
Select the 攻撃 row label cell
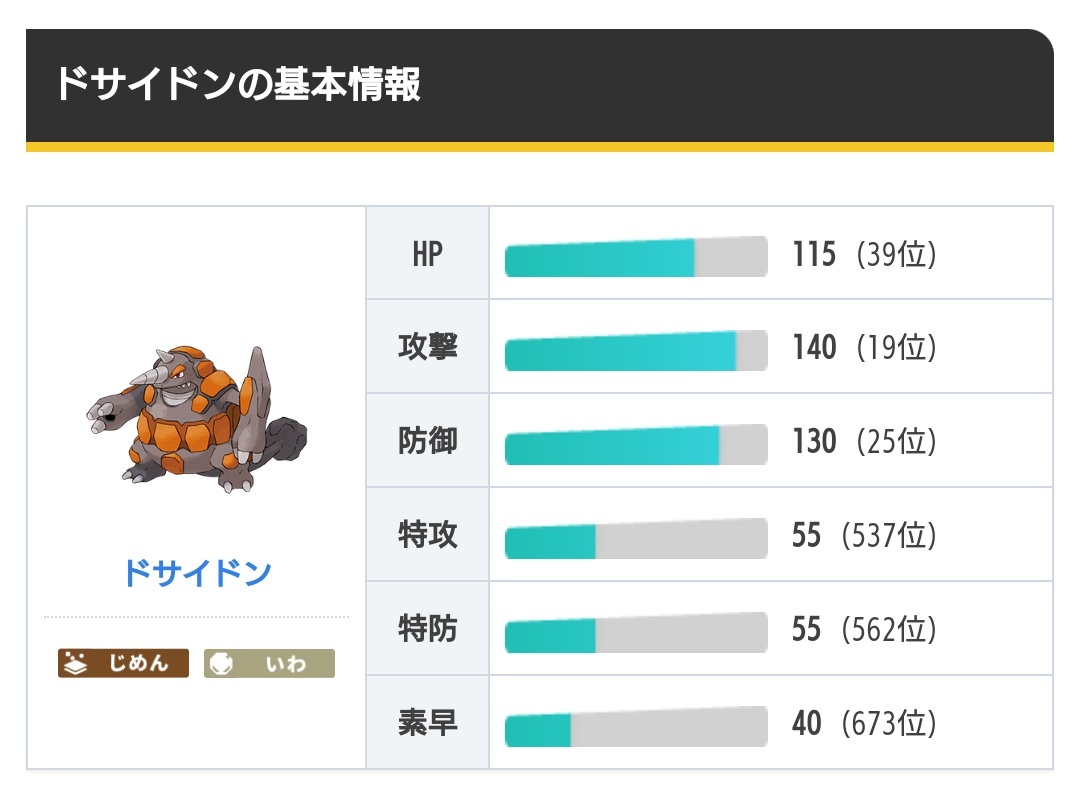tap(428, 346)
